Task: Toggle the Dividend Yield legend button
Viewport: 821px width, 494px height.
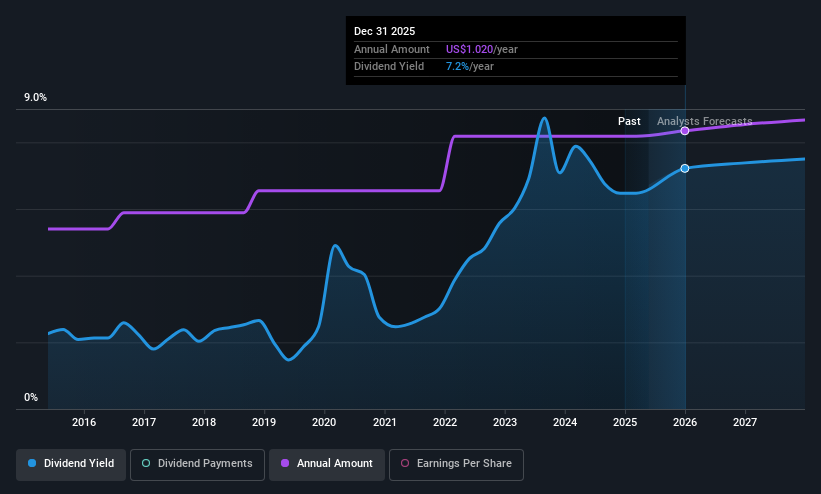Action: tap(71, 464)
